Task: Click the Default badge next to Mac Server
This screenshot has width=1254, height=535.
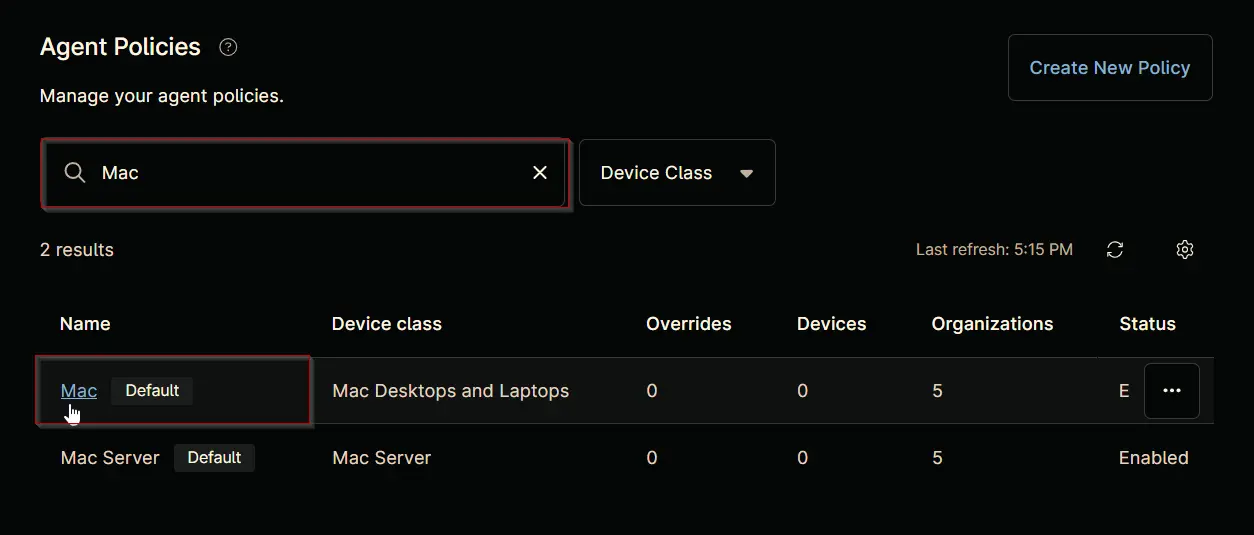Action: (214, 458)
